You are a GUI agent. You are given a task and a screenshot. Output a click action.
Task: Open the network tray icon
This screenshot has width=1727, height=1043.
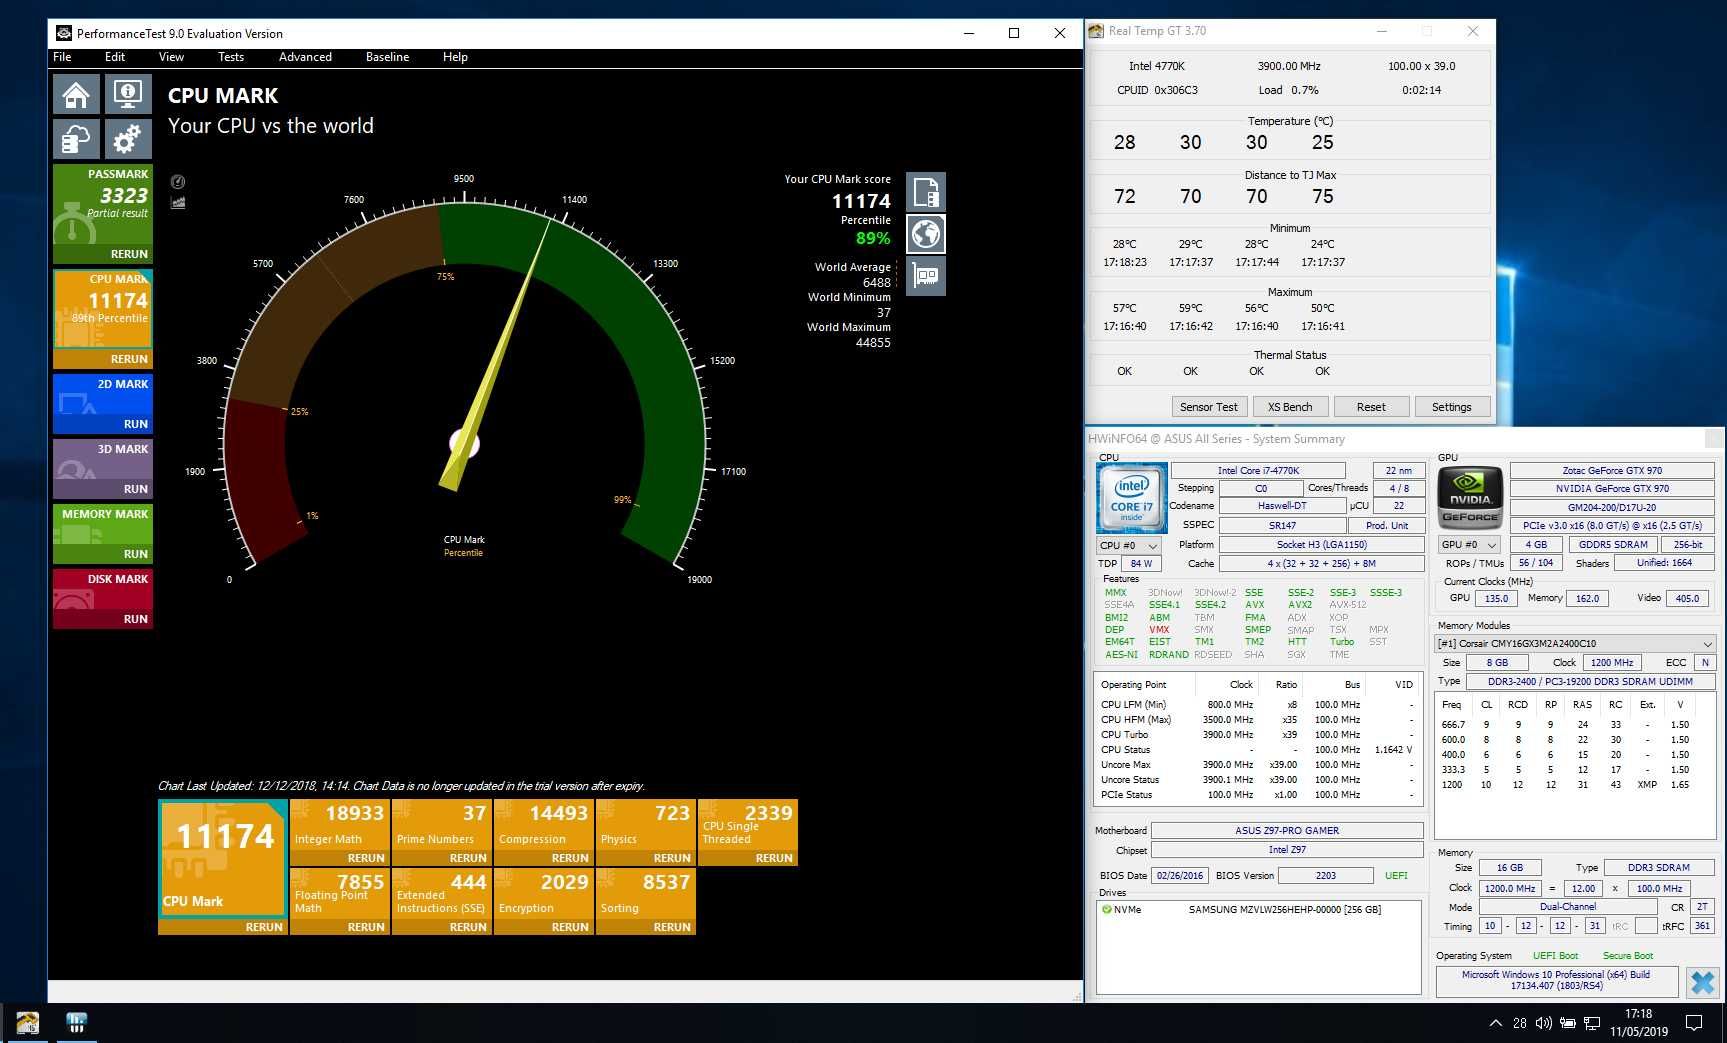1592,1023
